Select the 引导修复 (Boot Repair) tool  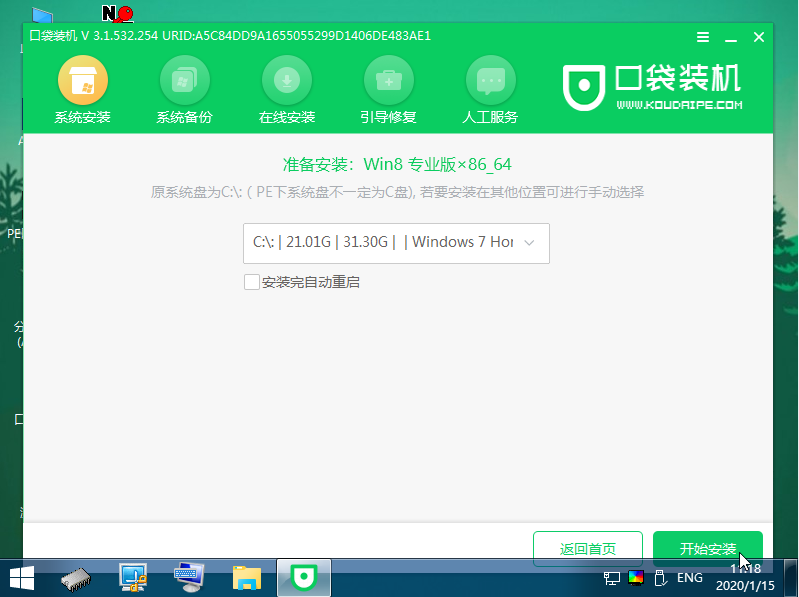[x=388, y=92]
